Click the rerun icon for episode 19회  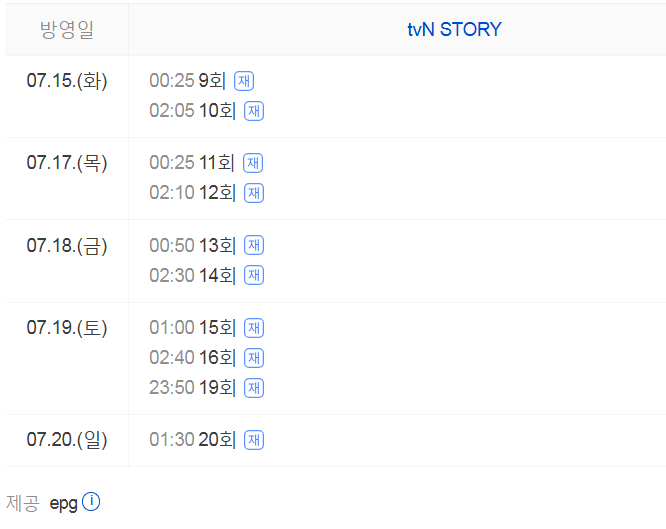point(254,388)
